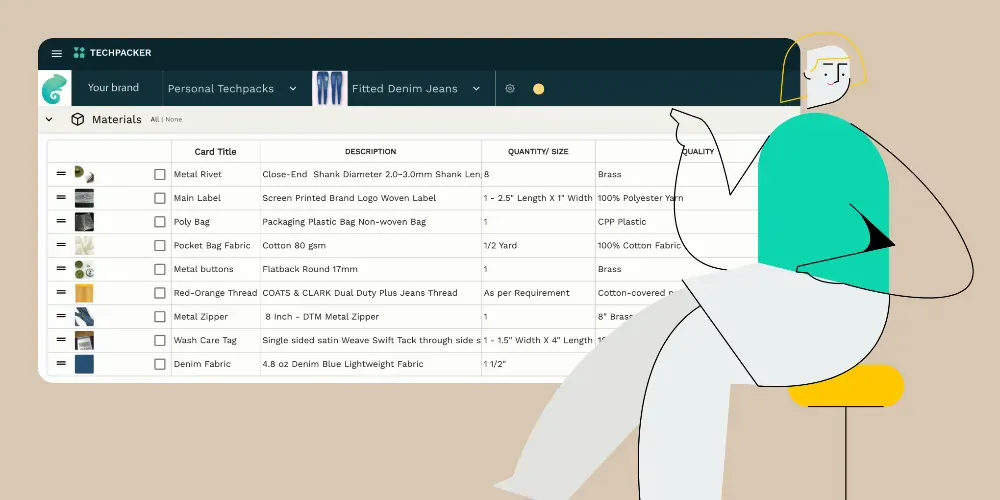1000x500 pixels.
Task: Collapse the Materials section
Action: click(x=49, y=119)
